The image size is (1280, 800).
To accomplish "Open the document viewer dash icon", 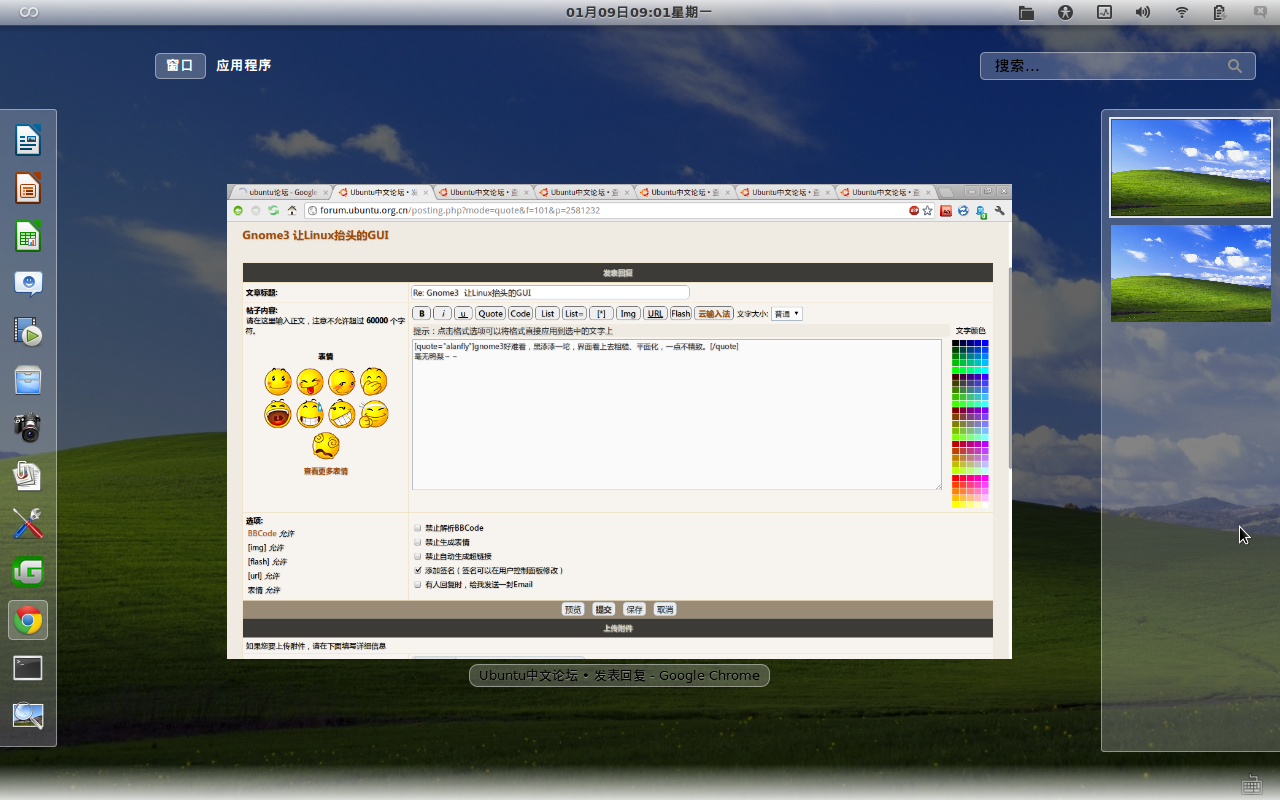I will [28, 476].
